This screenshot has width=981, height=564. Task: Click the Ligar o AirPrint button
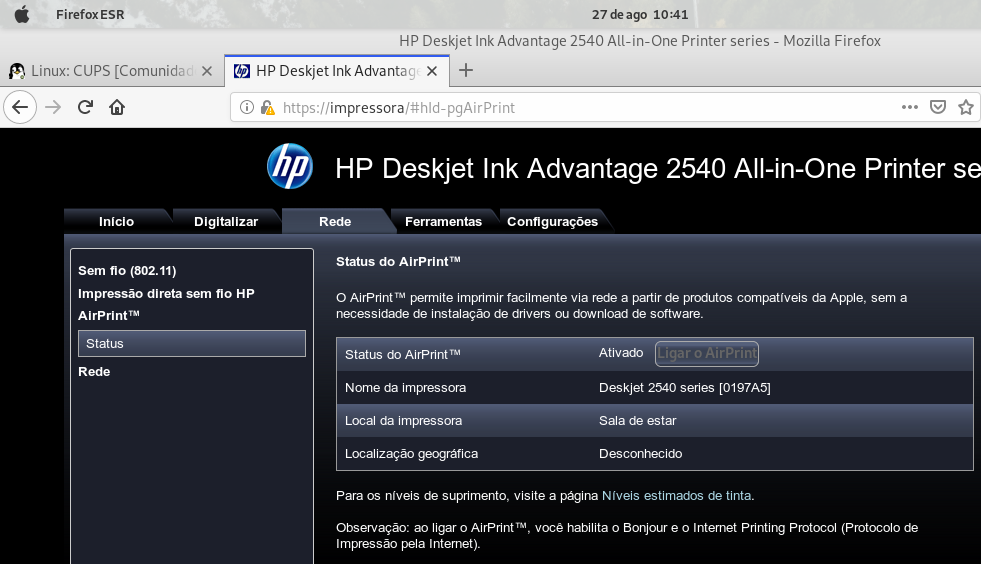[707, 354]
